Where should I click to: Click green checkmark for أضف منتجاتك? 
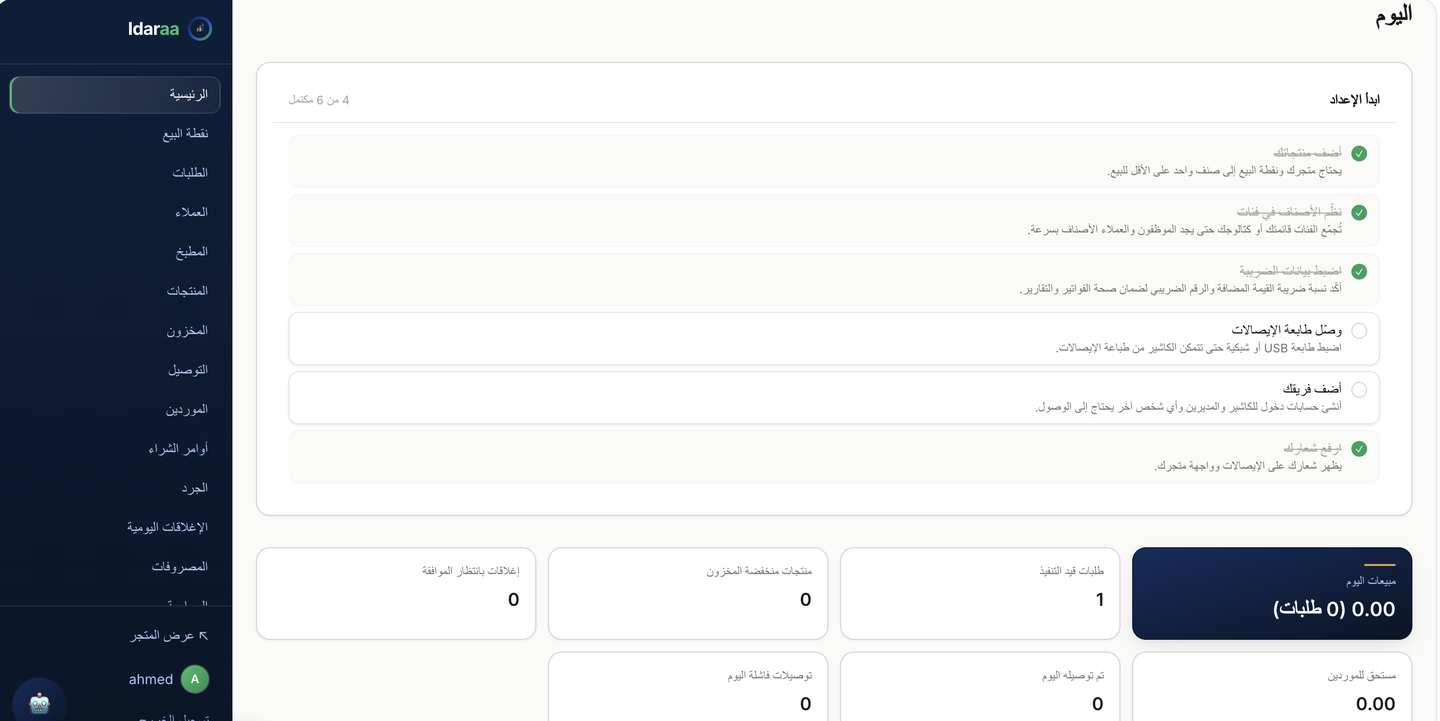tap(1359, 153)
